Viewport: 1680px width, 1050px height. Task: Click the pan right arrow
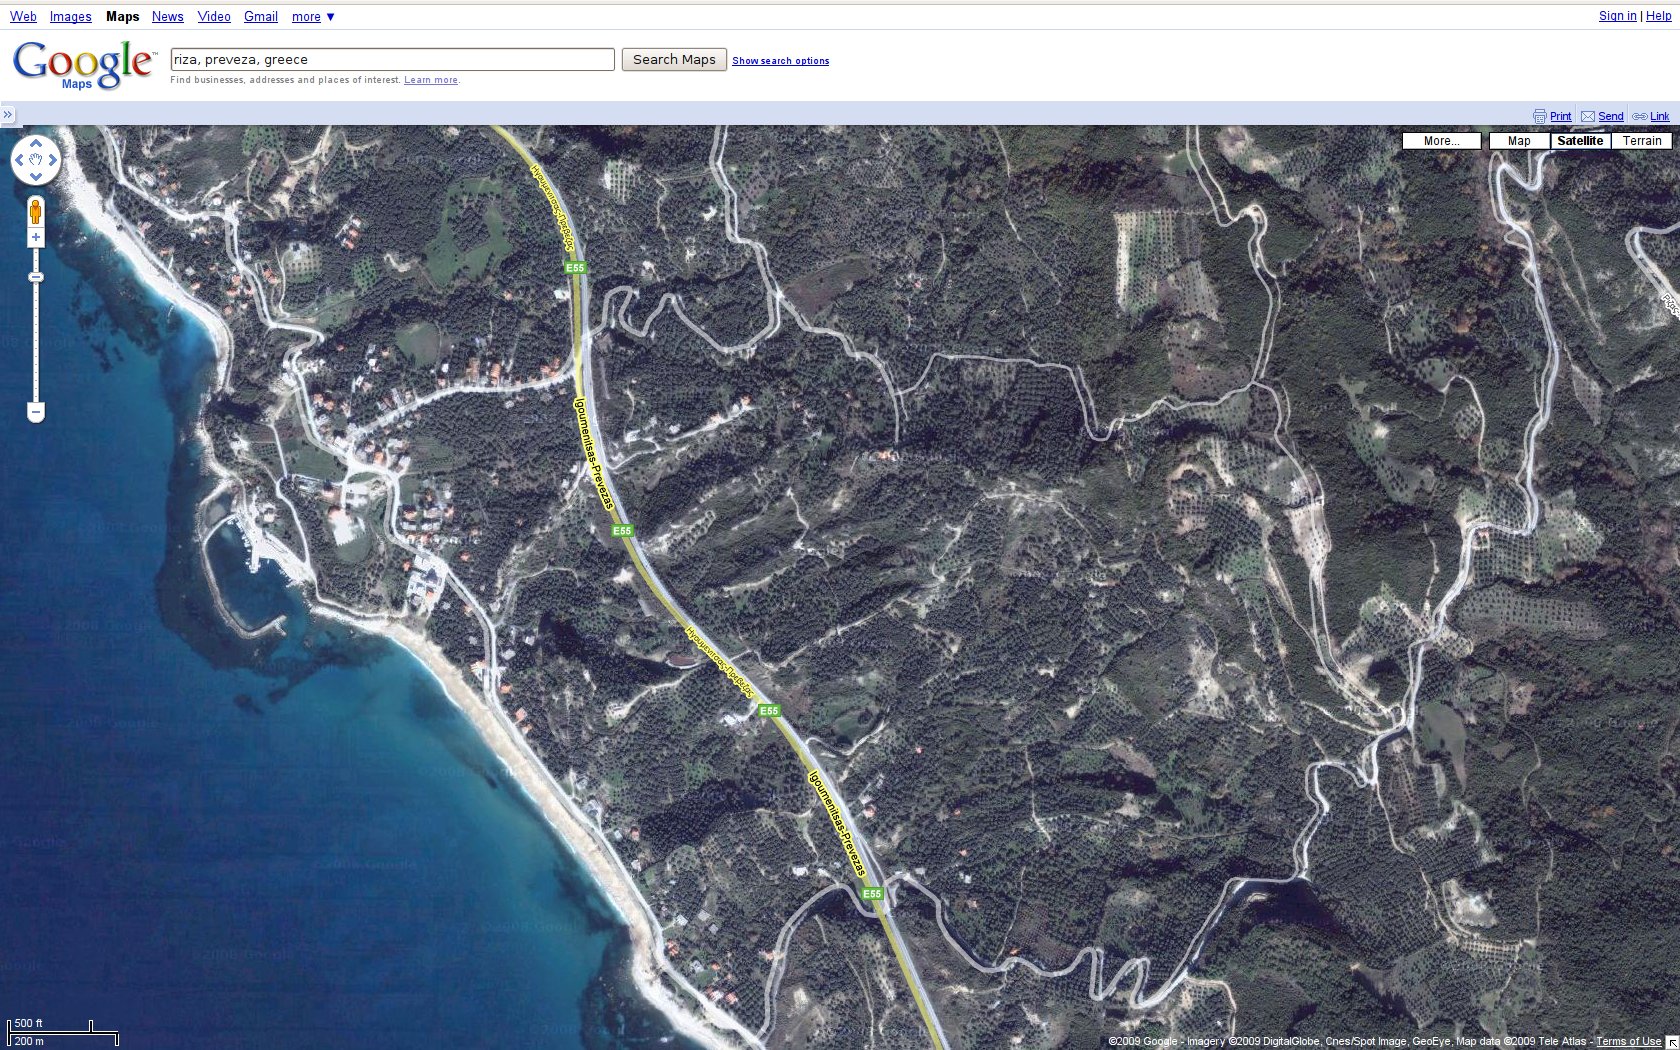click(52, 160)
